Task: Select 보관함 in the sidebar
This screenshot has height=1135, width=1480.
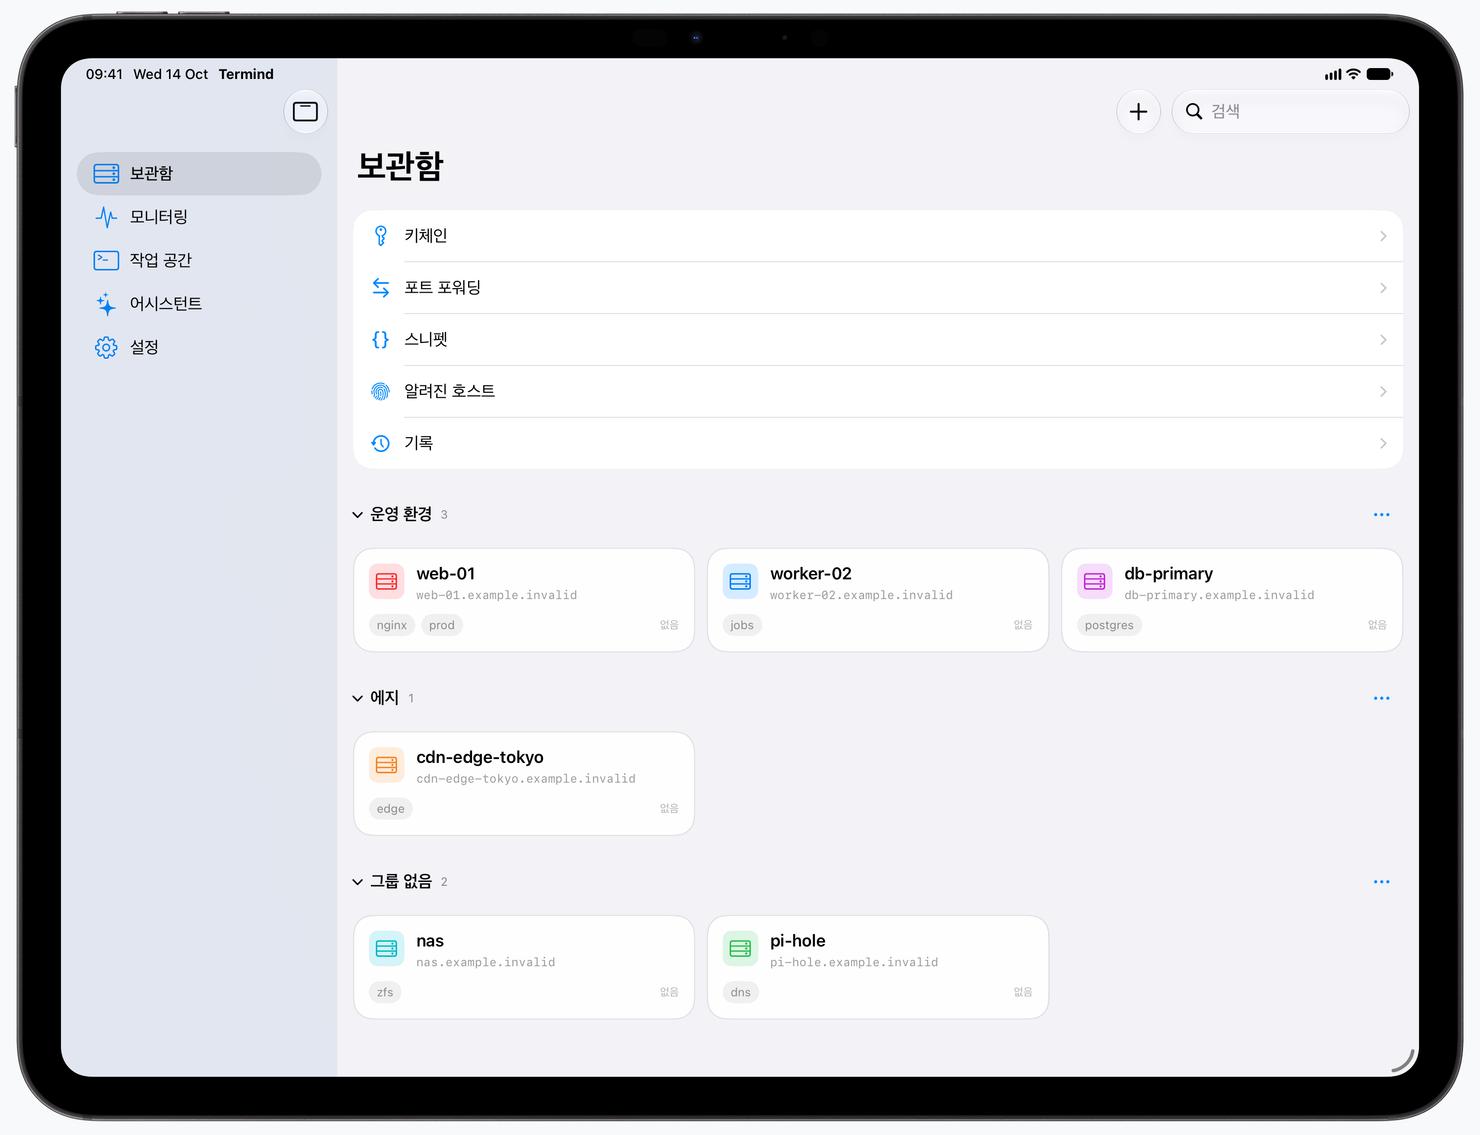Action: [199, 174]
